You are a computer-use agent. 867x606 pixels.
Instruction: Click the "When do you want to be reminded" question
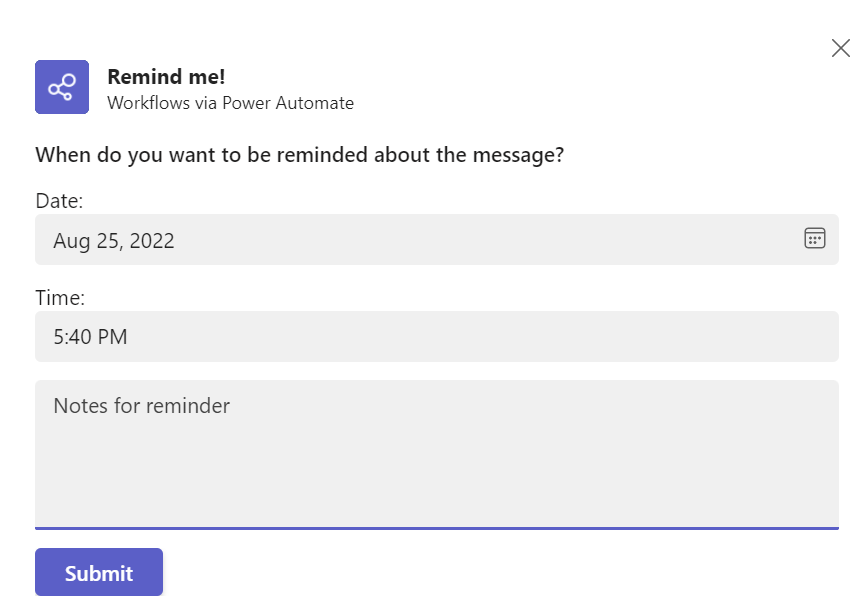(299, 155)
